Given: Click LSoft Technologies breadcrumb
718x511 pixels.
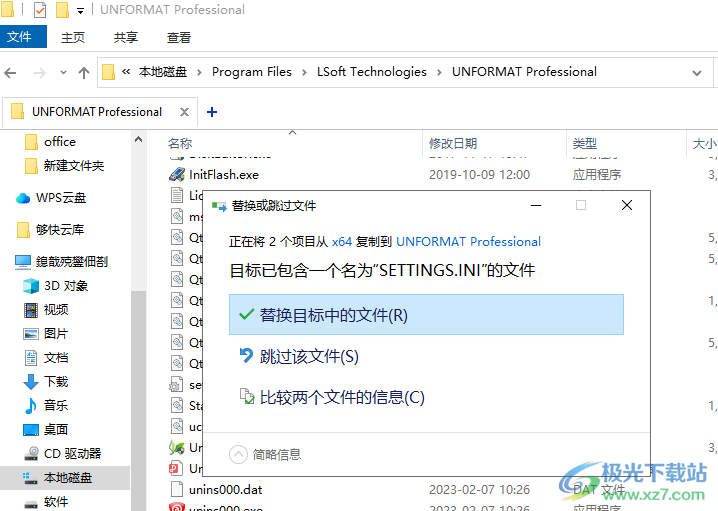Looking at the screenshot, I should coord(371,72).
